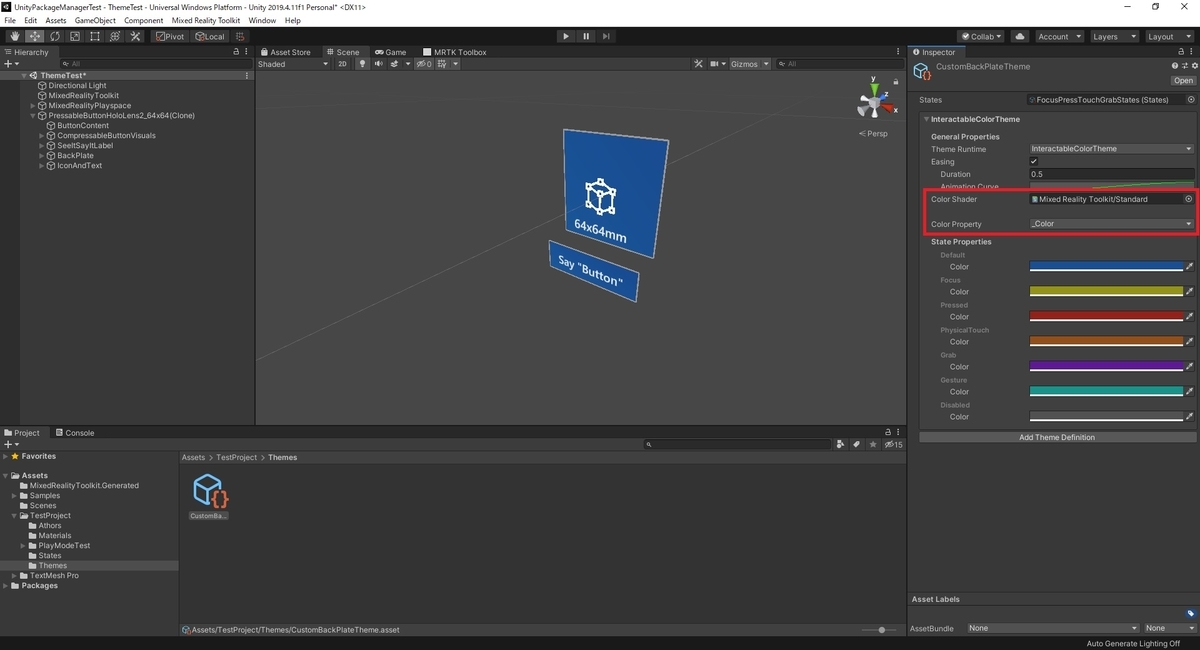Step one frame forward
This screenshot has width=1200, height=650.
coord(606,37)
